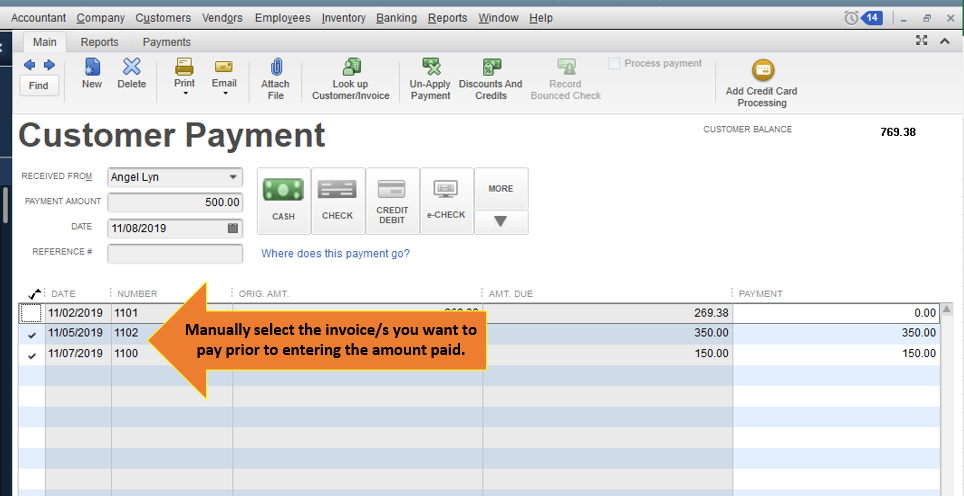Click 'Where does this payment go?' link
Viewport: 964px width, 496px height.
coord(335,253)
